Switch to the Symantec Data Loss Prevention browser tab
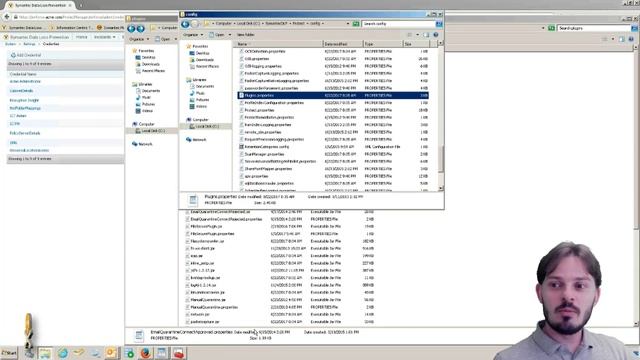Screen dimensions: 640x360 (x=39, y=5)
